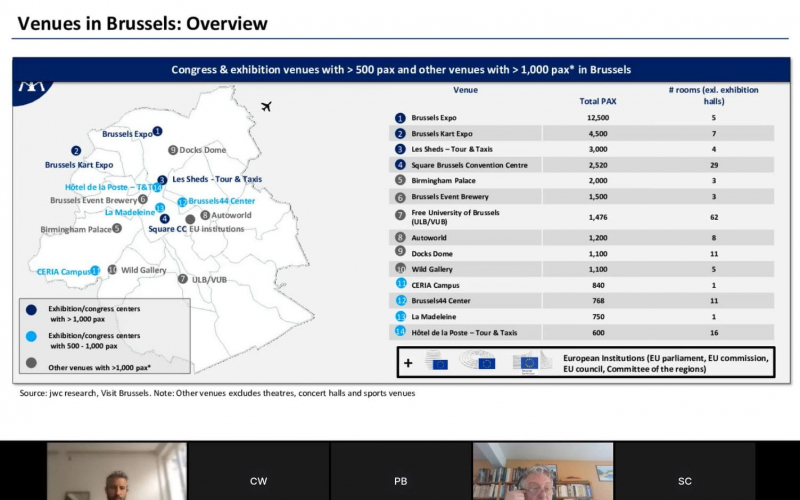Click number 1 bullet in Brussels Expo table row
This screenshot has height=500, width=800.
coord(400,118)
